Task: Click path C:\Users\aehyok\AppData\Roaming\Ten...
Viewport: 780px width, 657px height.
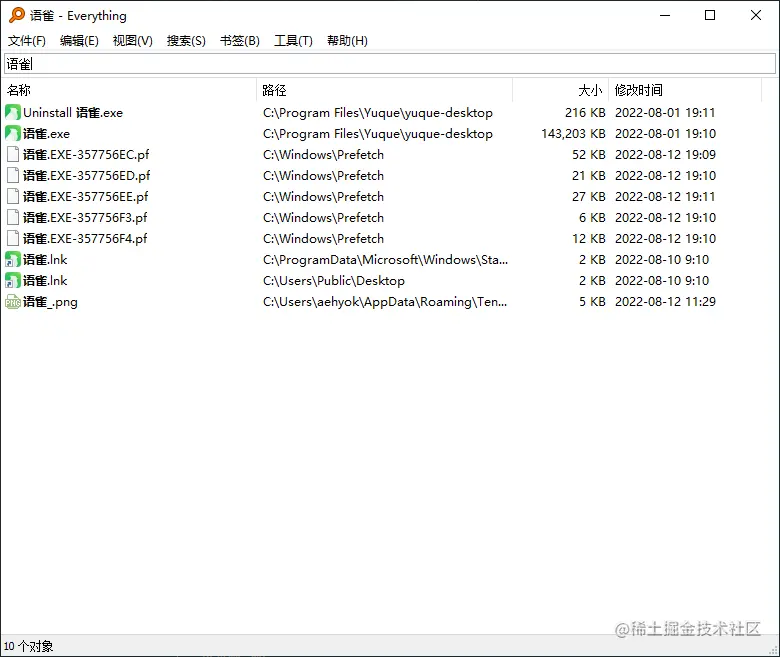Action: (385, 302)
